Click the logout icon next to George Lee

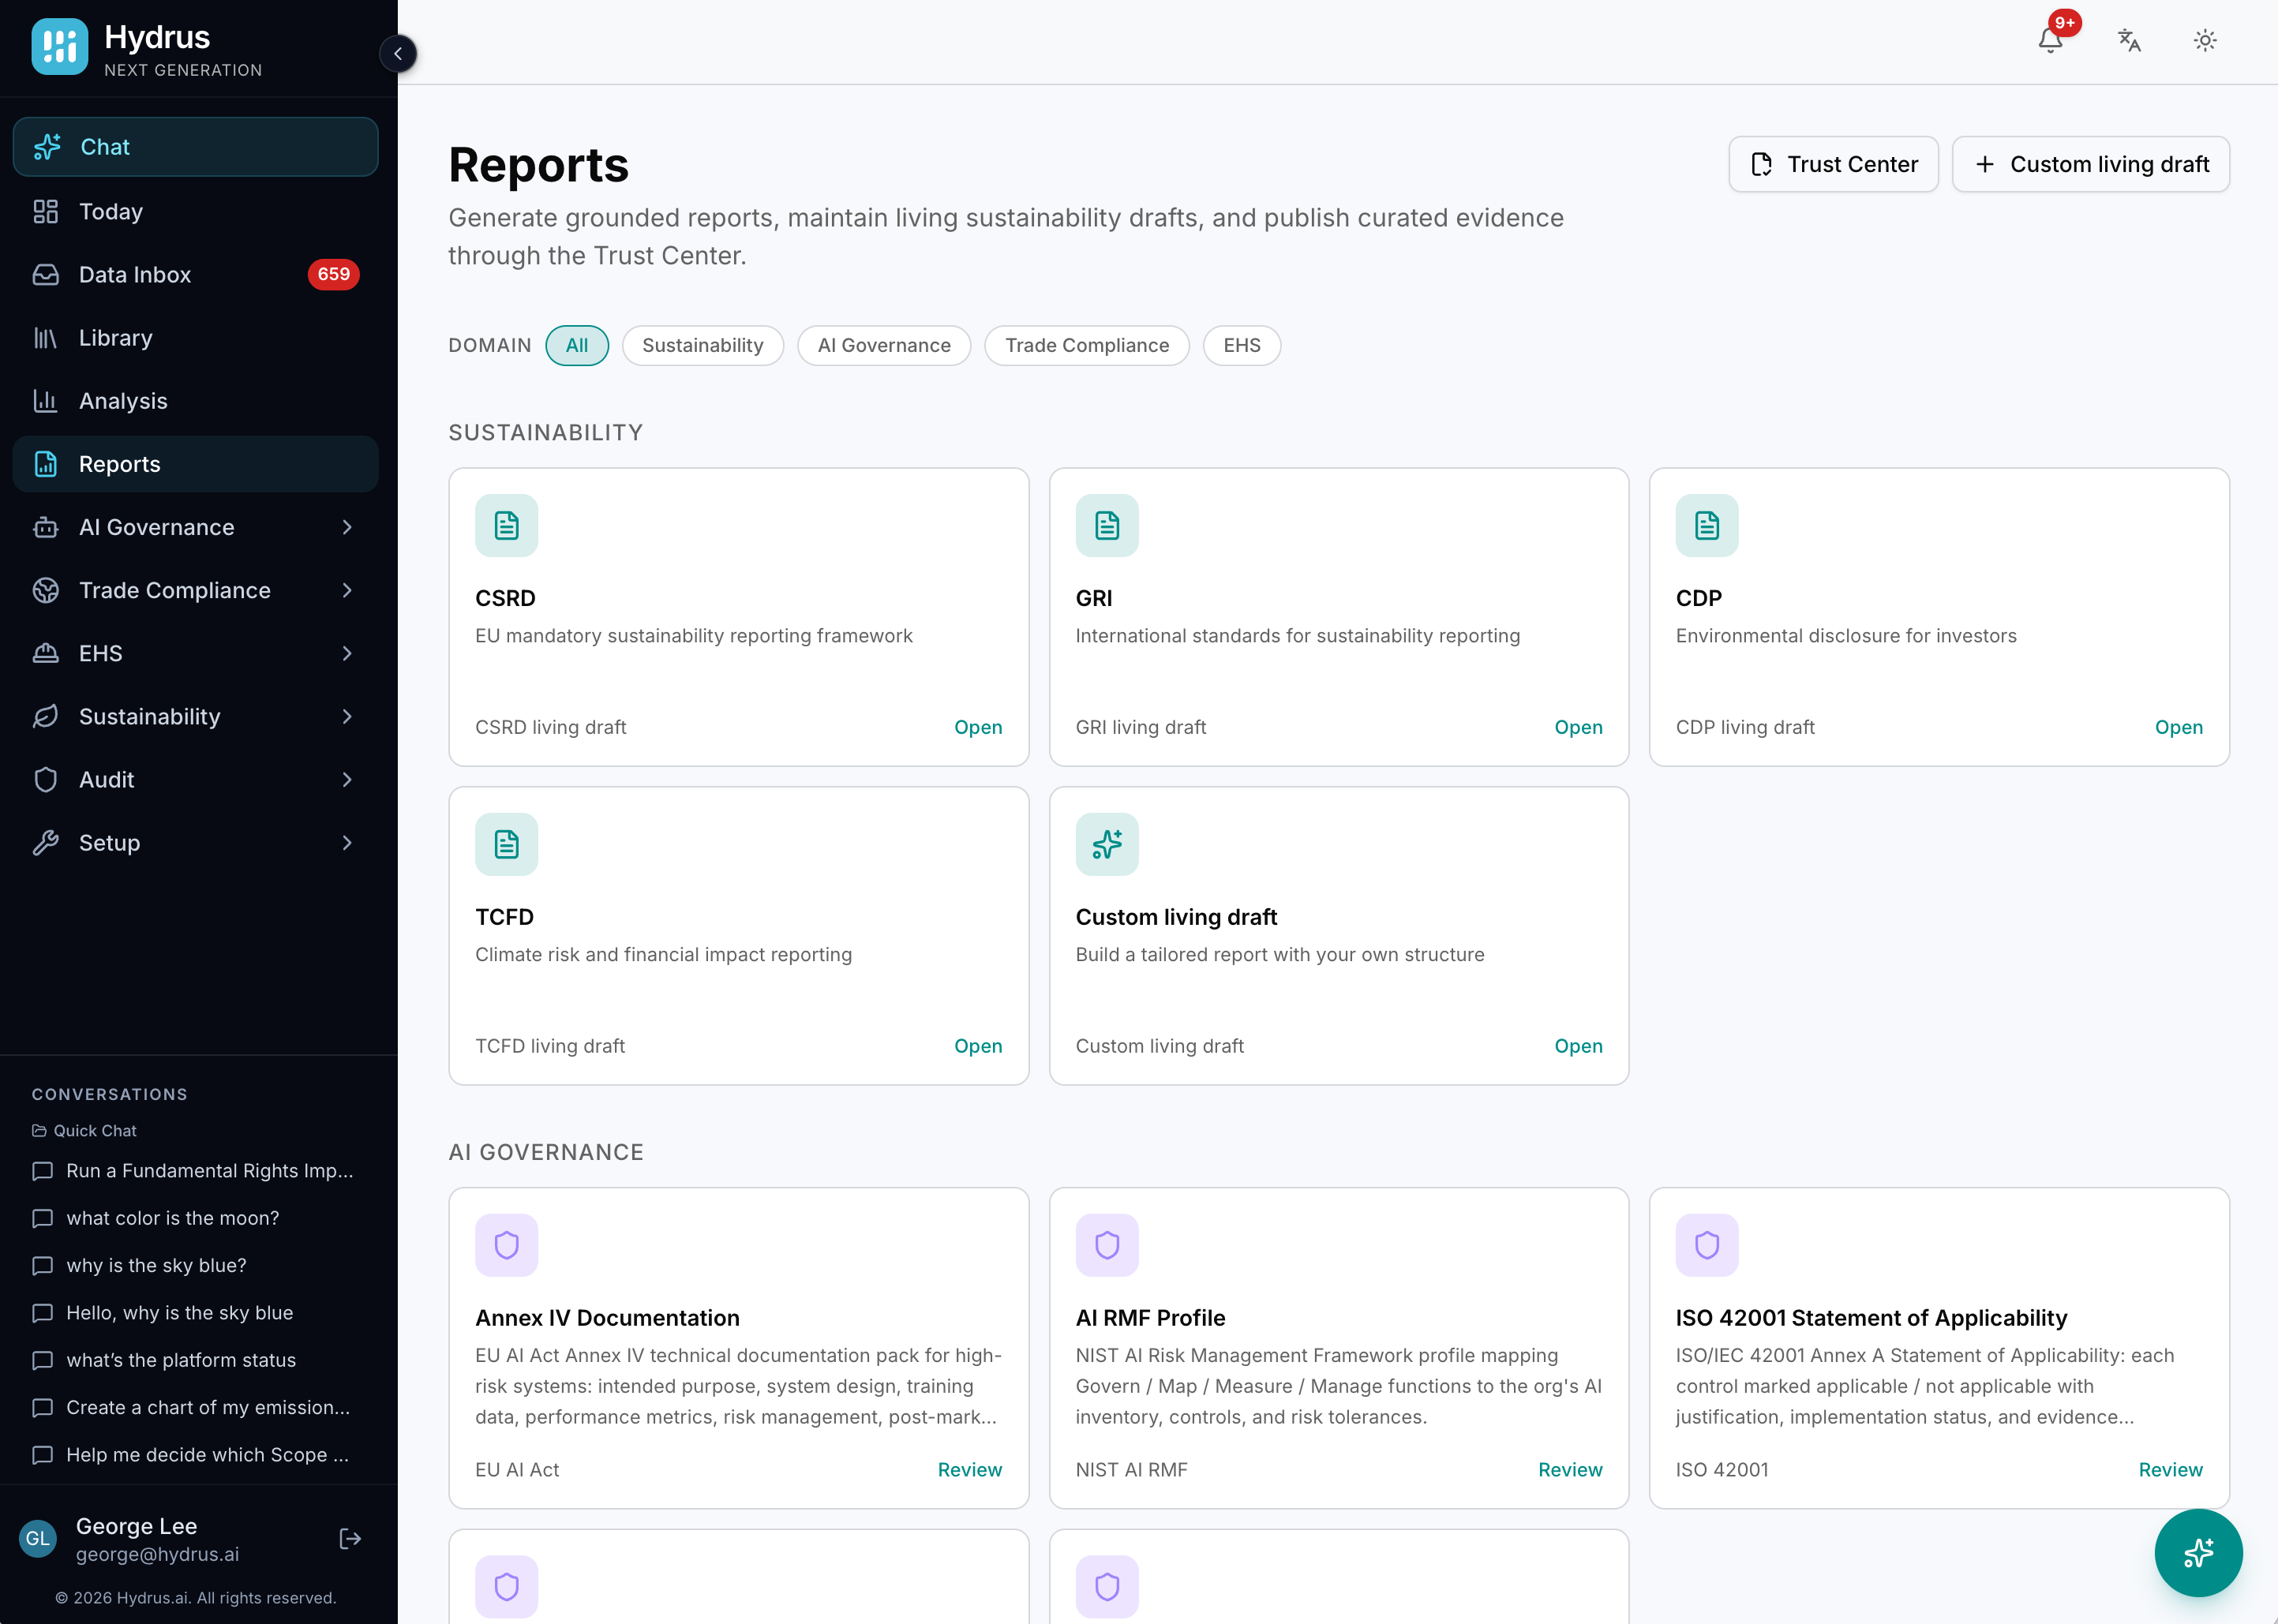[x=350, y=1539]
